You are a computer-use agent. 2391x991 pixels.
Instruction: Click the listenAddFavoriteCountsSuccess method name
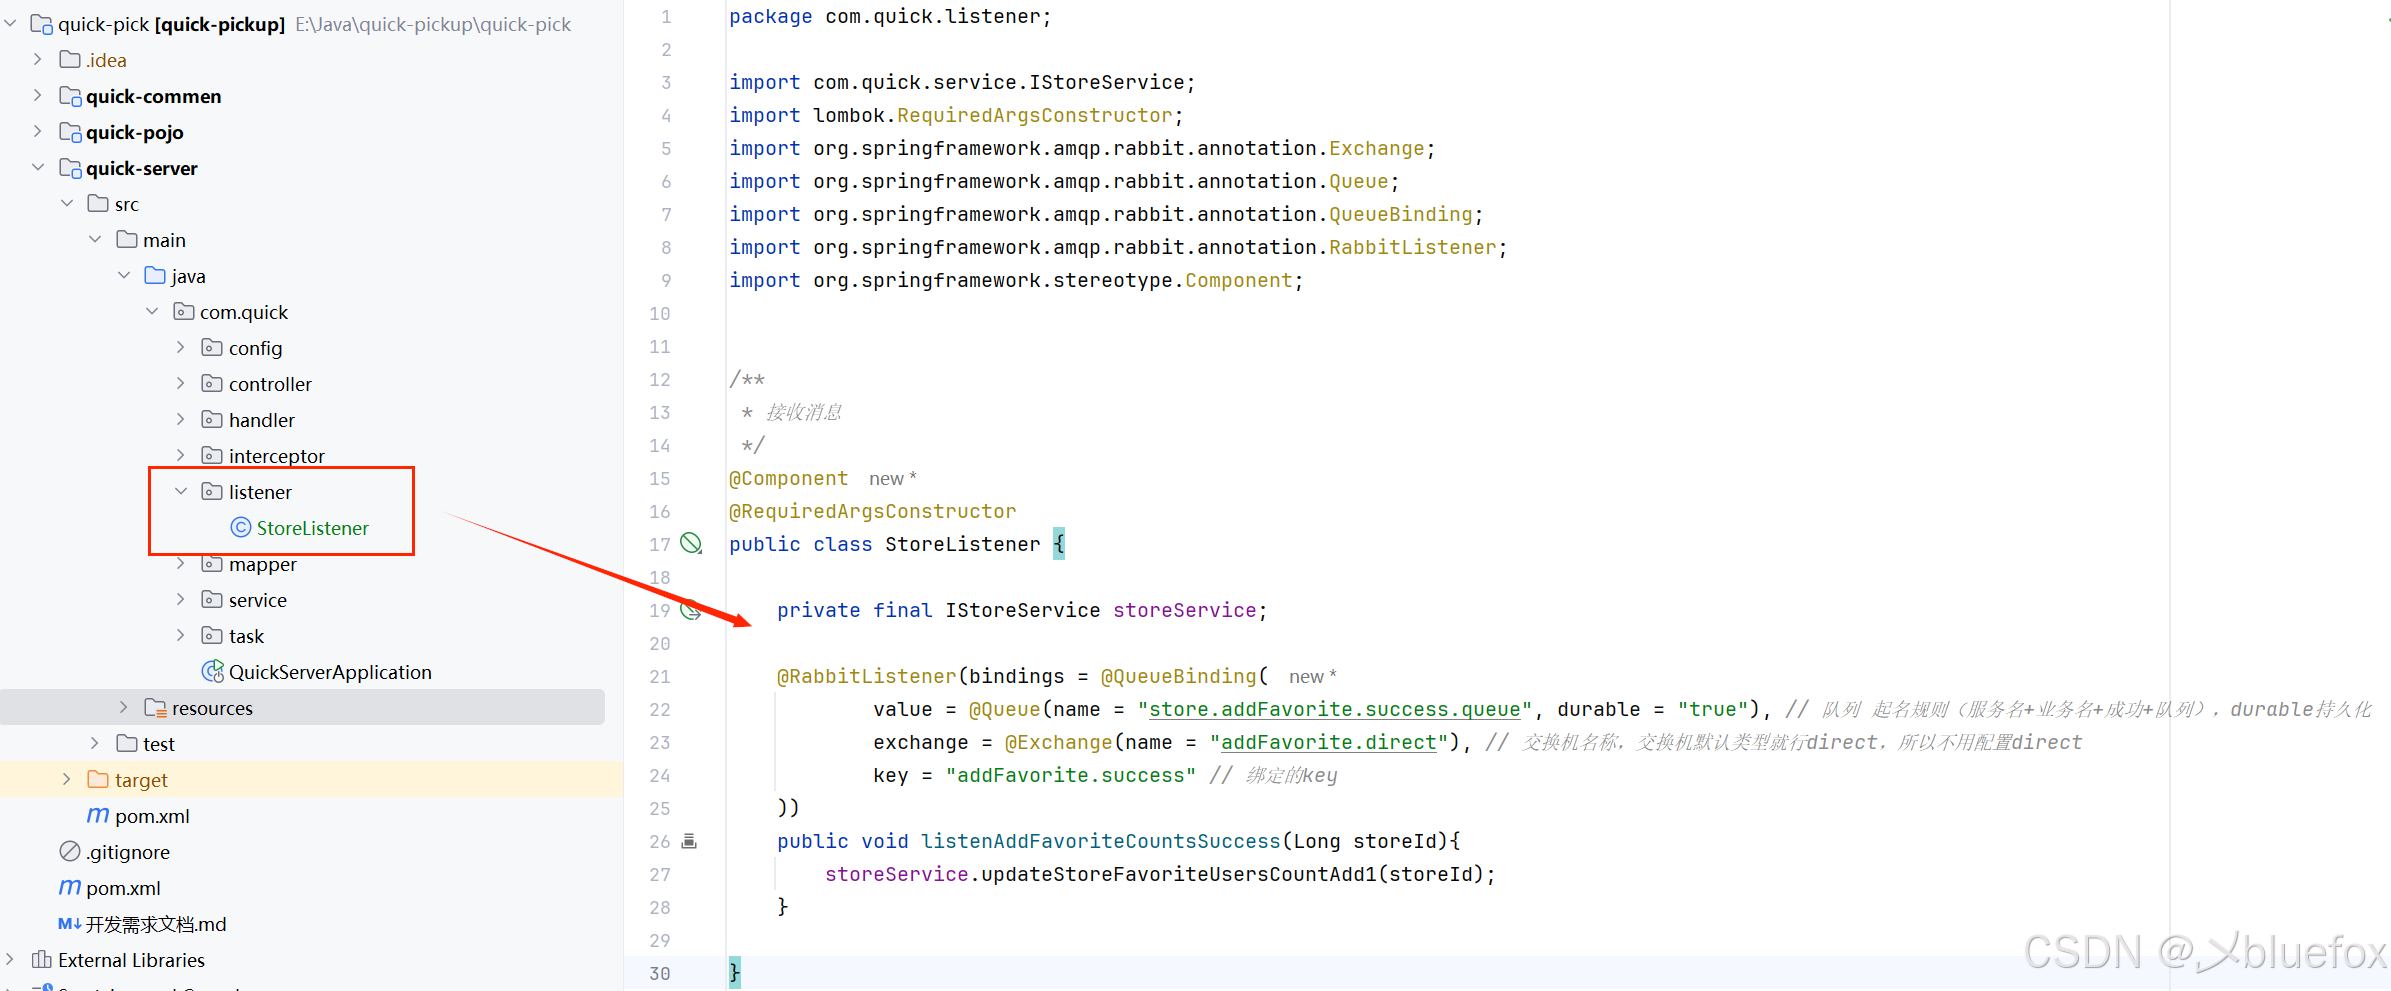tap(1100, 841)
